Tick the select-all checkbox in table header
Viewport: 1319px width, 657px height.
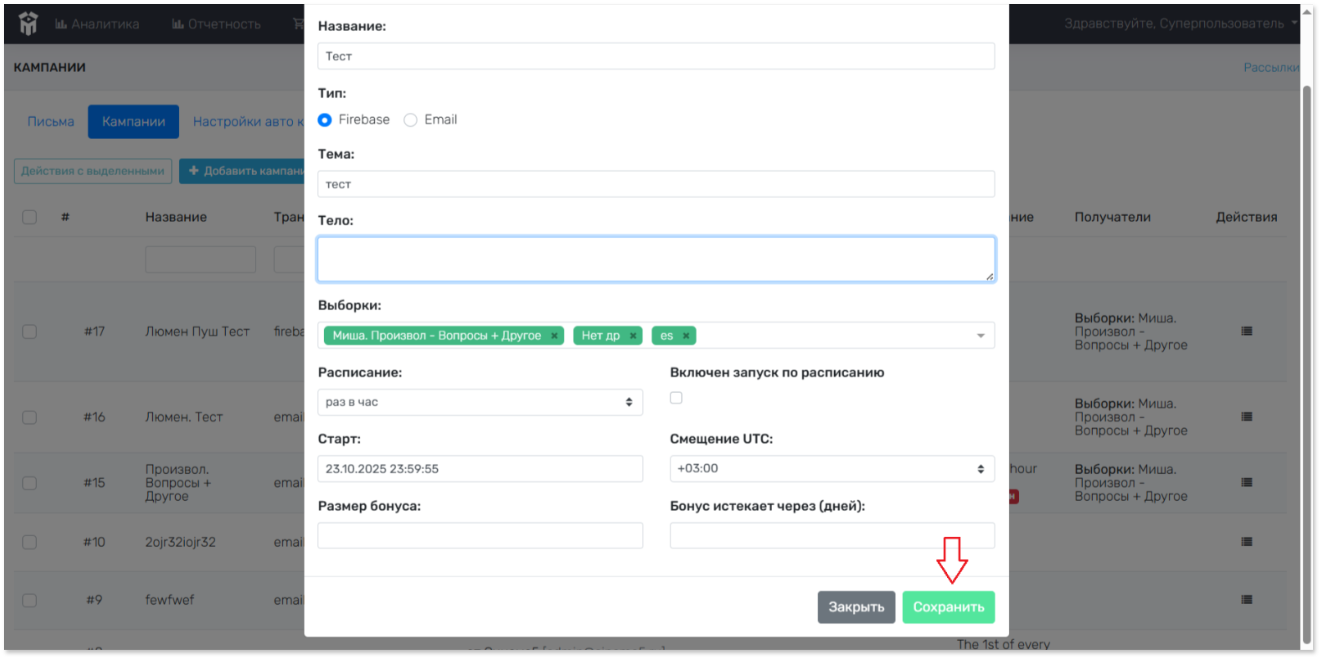click(x=29, y=217)
